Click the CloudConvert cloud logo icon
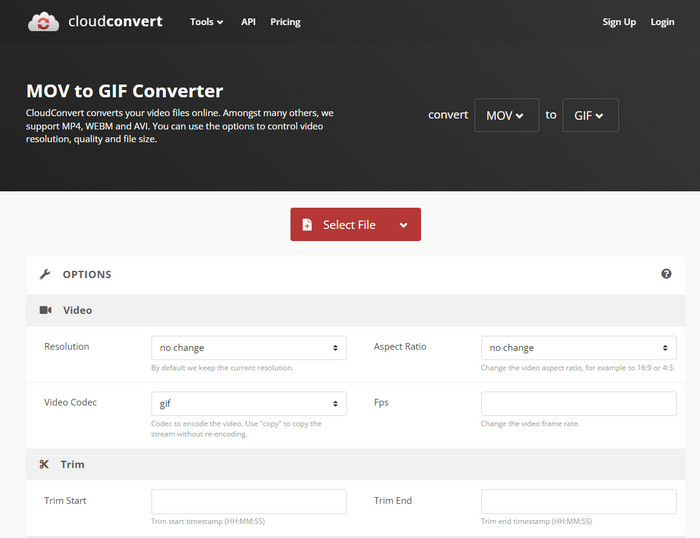 [x=43, y=21]
